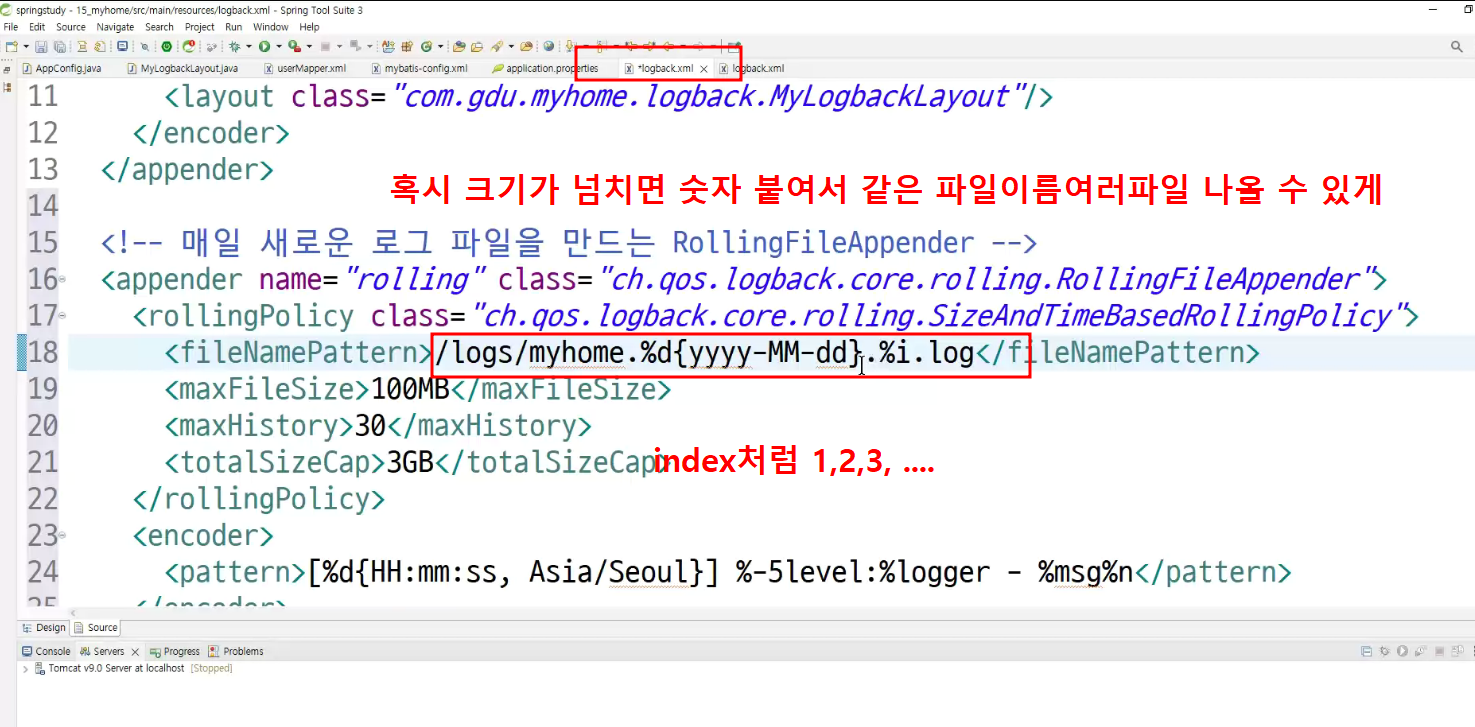
Task: Switch to the userMapper.xml editor tab
Action: 305,68
